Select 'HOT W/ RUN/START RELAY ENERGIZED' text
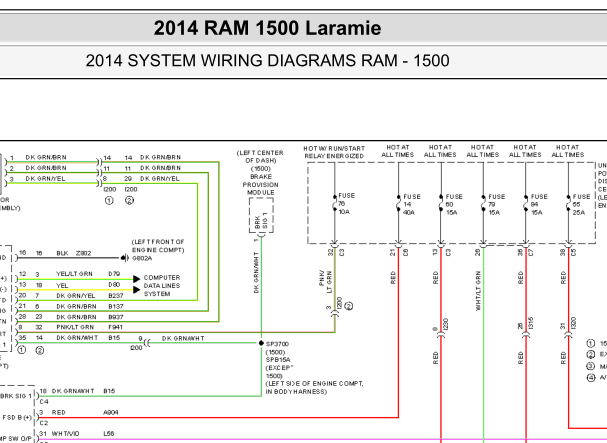 click(334, 152)
